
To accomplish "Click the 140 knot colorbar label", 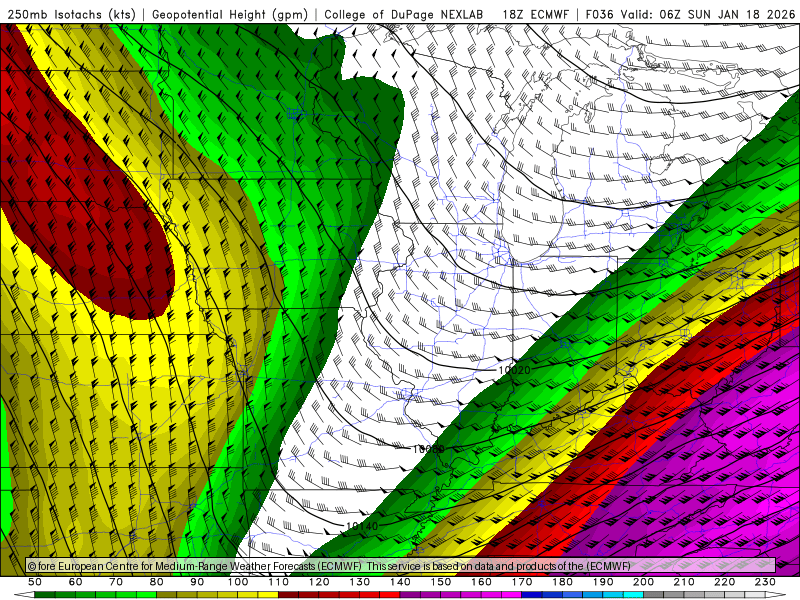I will (400, 582).
